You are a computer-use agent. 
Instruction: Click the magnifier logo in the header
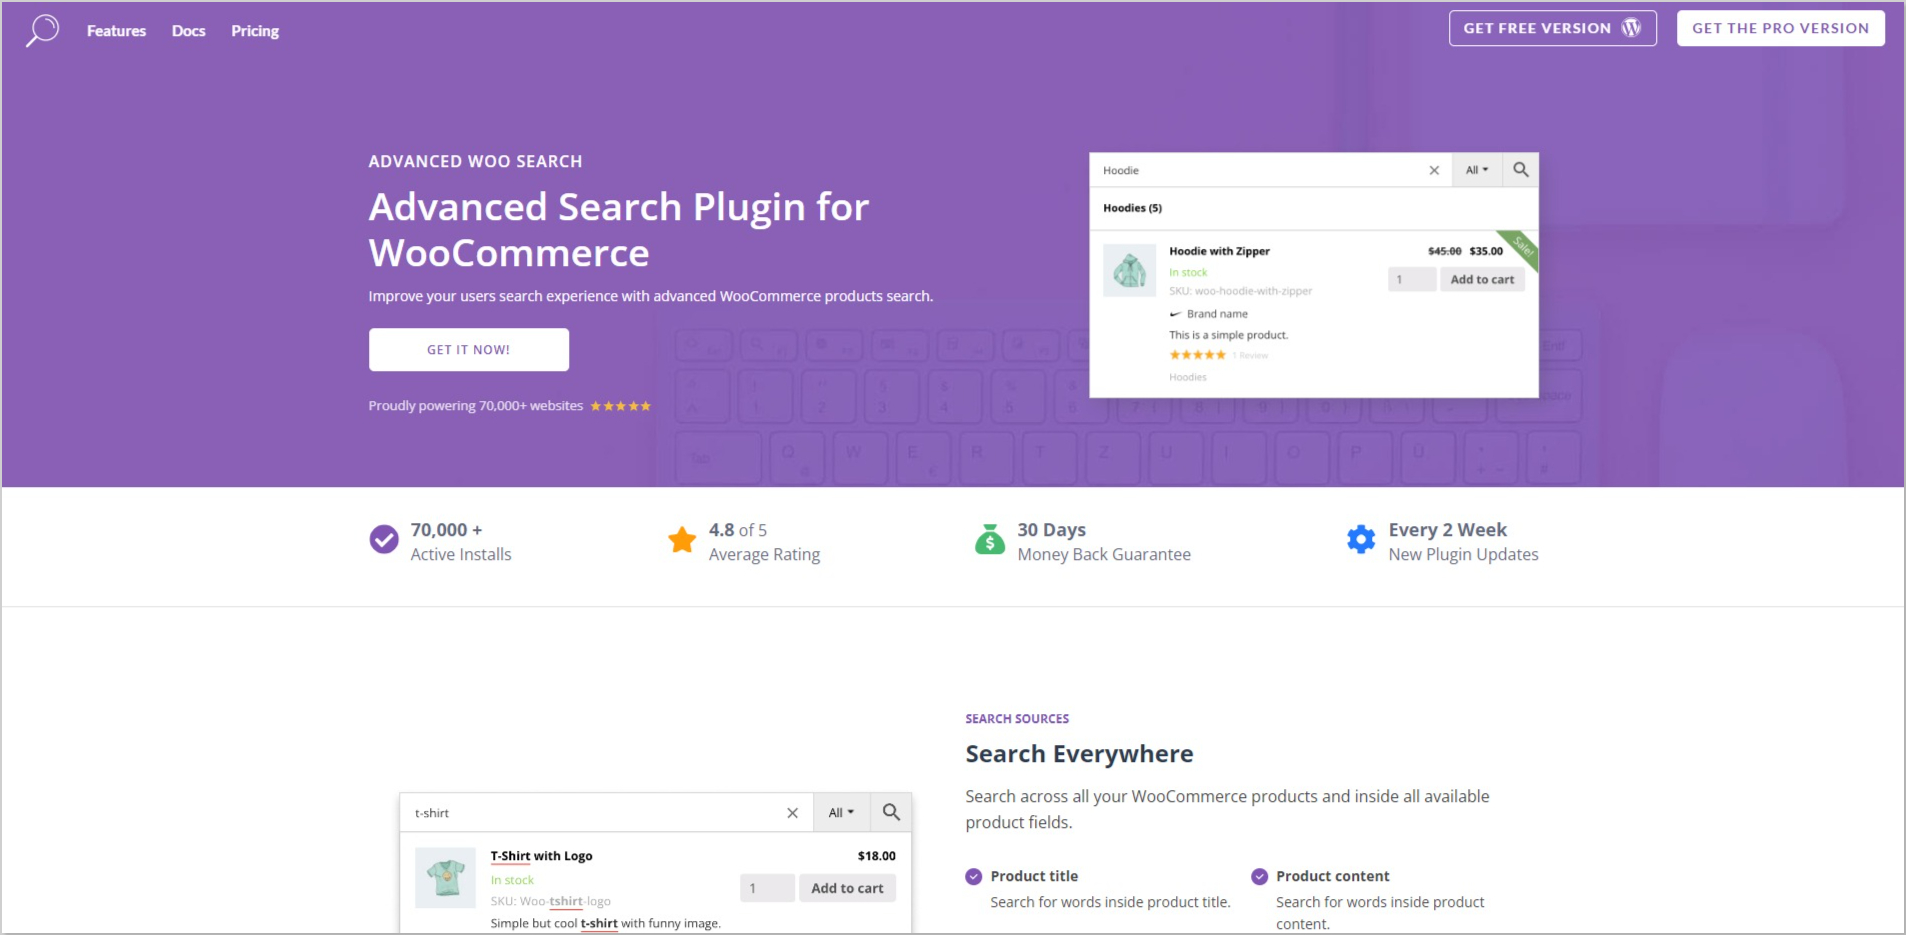click(42, 30)
